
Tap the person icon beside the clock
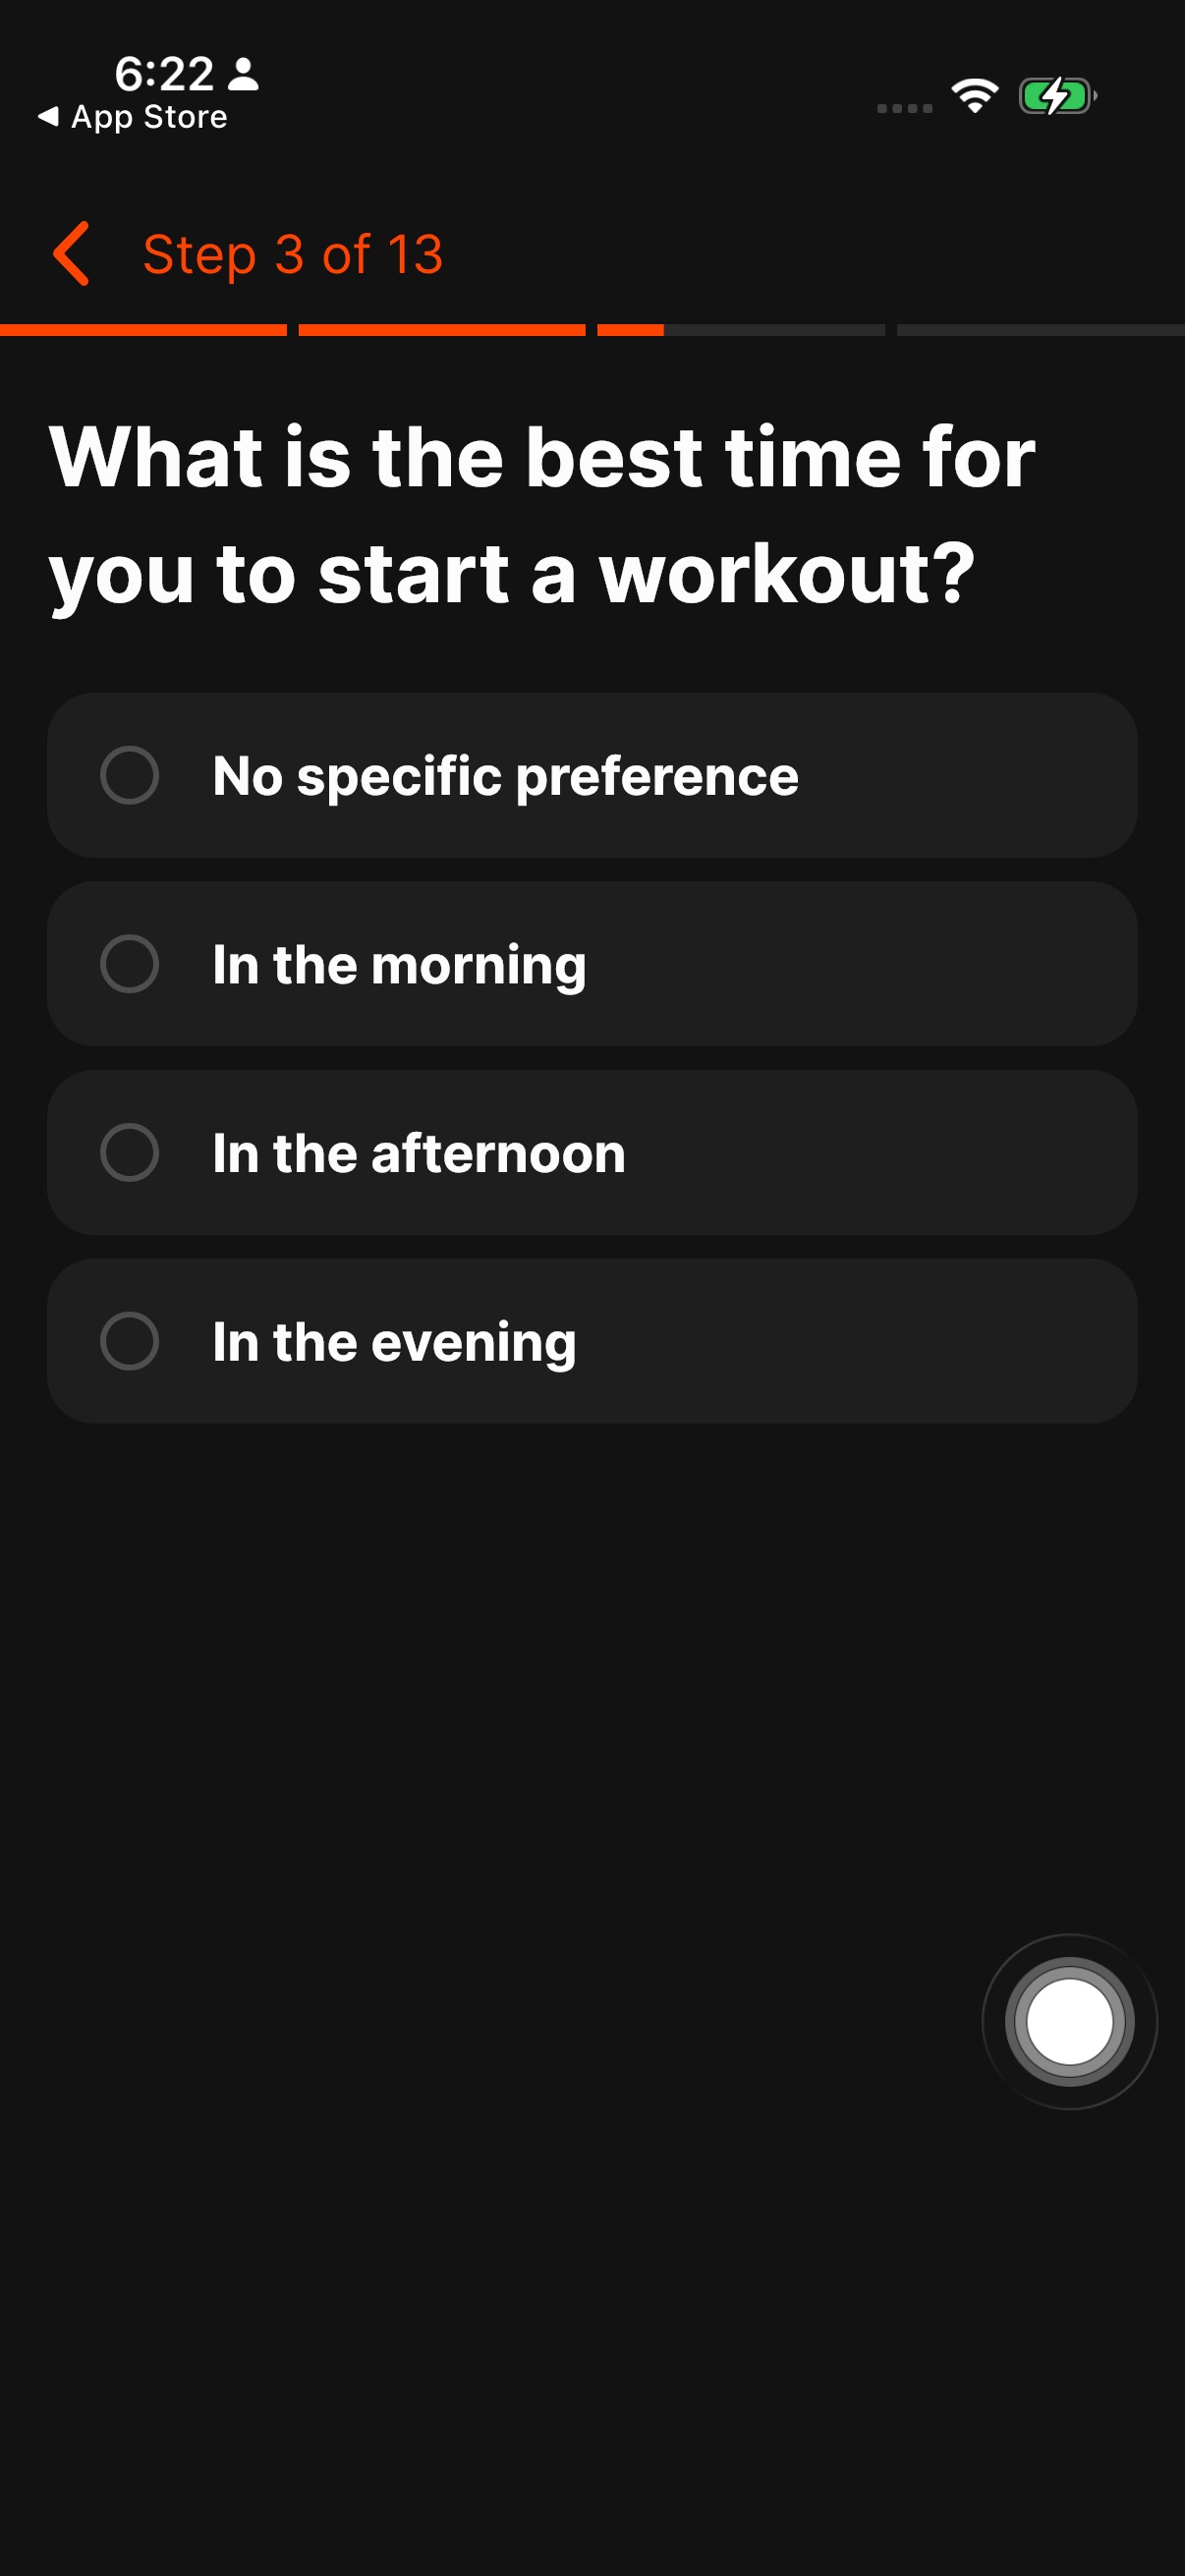(x=244, y=74)
